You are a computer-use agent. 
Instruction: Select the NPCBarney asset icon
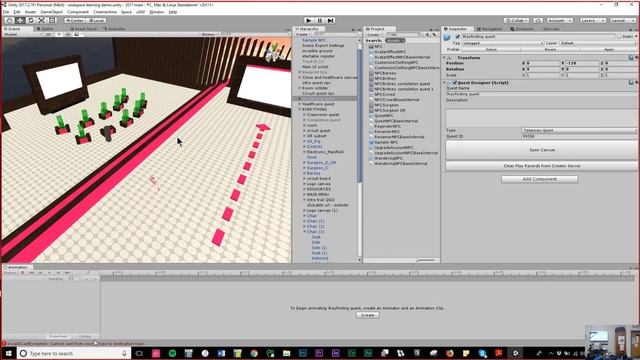pyautogui.click(x=371, y=73)
